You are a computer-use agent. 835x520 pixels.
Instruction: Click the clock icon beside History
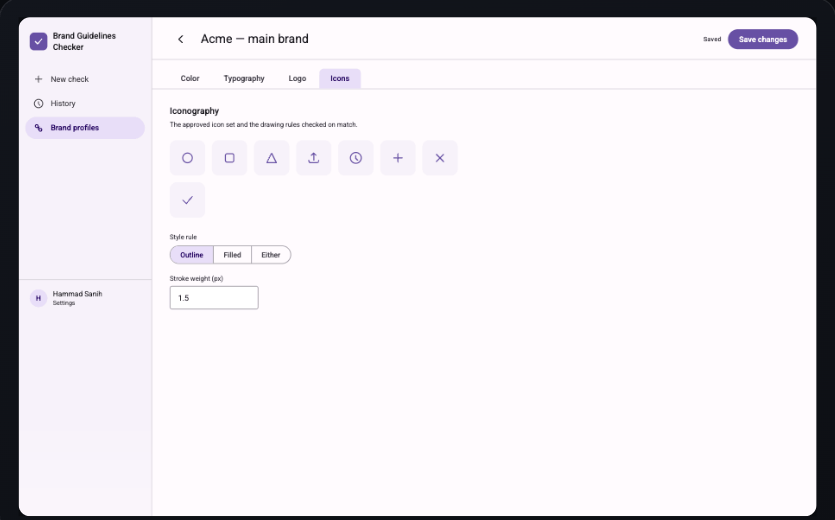click(x=38, y=103)
